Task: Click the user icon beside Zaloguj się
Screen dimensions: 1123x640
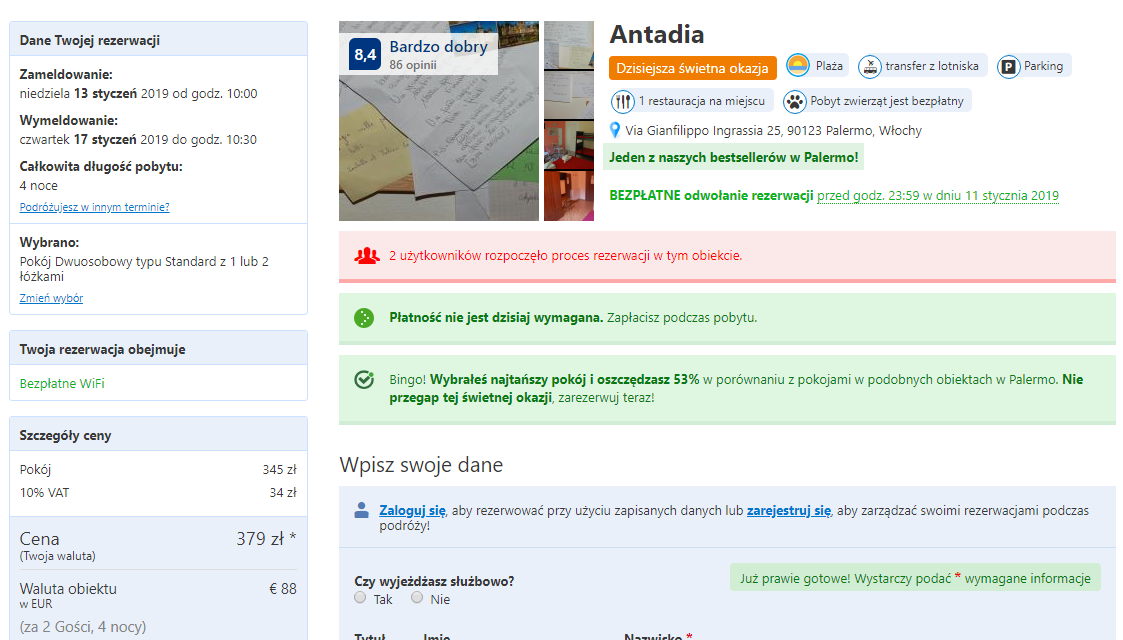Action: pos(362,510)
